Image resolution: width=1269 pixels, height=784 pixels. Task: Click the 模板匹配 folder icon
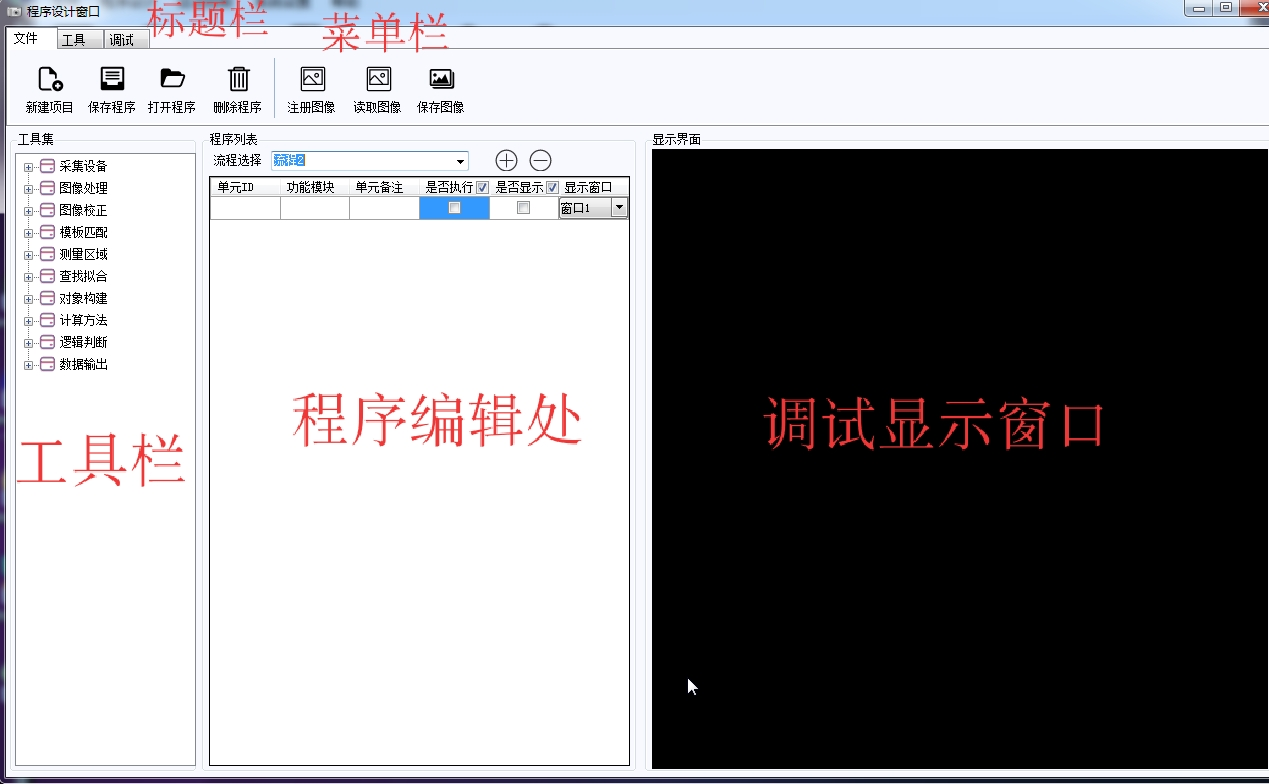47,232
